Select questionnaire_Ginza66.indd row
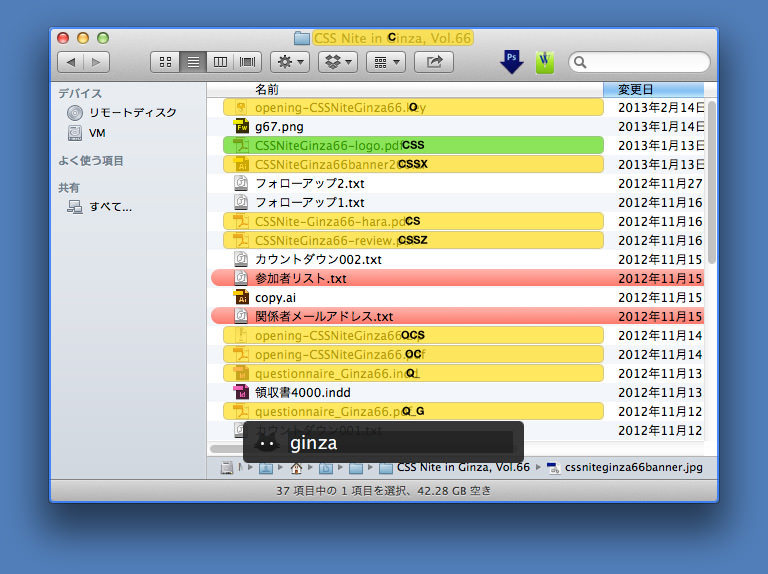 [x=413, y=374]
